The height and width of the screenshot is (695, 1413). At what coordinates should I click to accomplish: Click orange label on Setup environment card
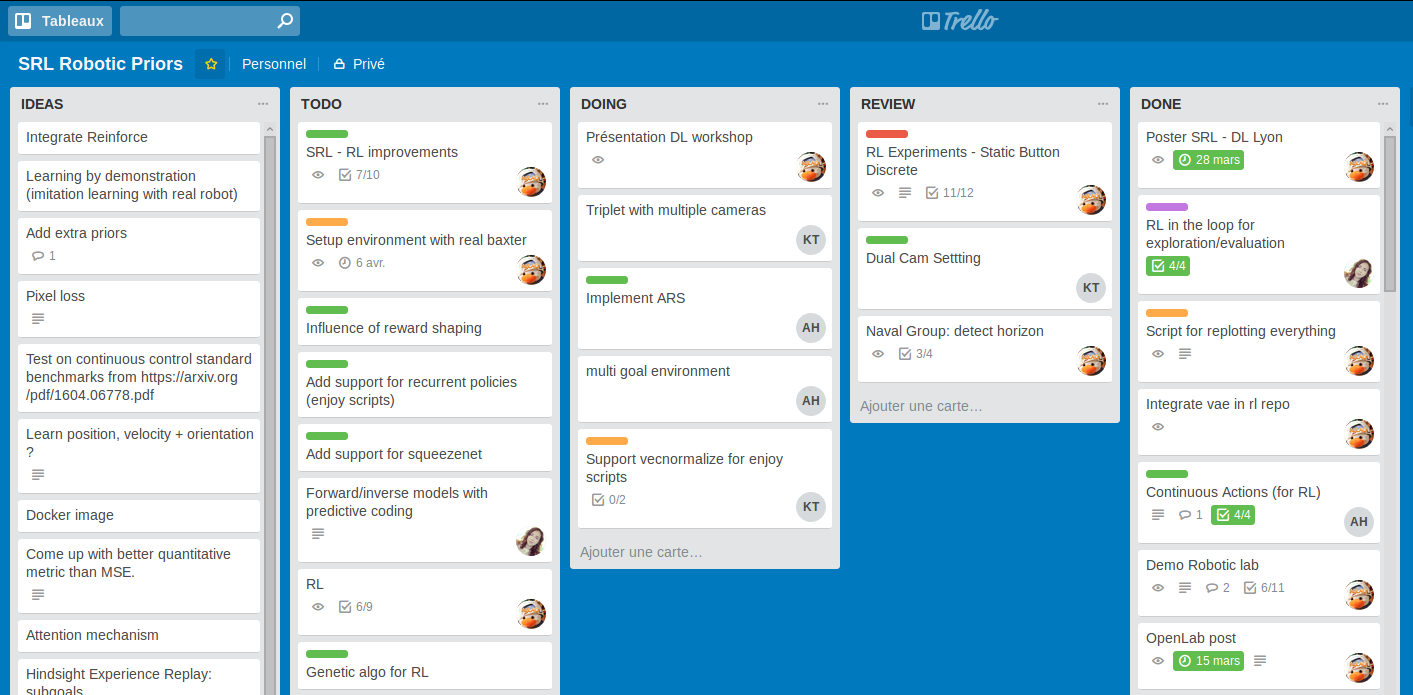point(327,222)
